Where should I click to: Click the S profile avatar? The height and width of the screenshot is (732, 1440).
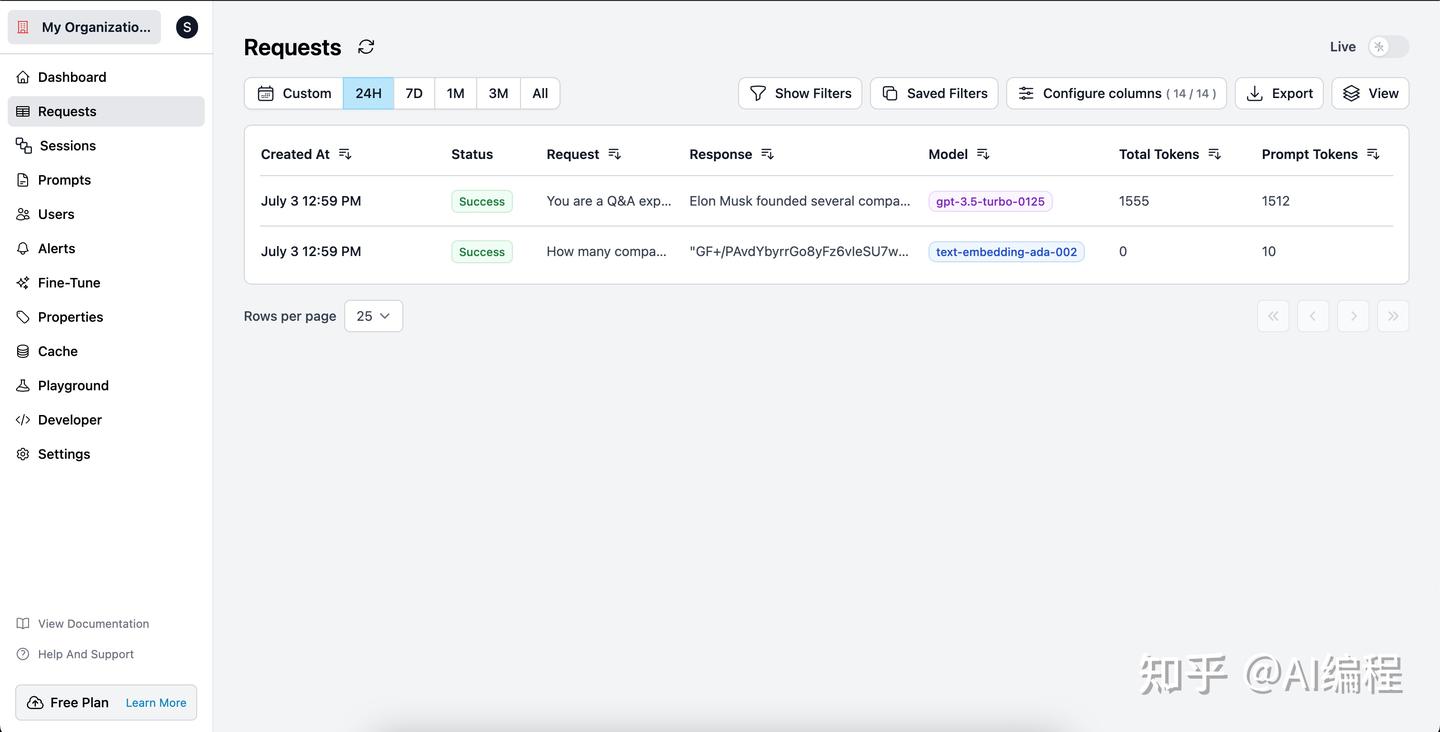point(187,26)
